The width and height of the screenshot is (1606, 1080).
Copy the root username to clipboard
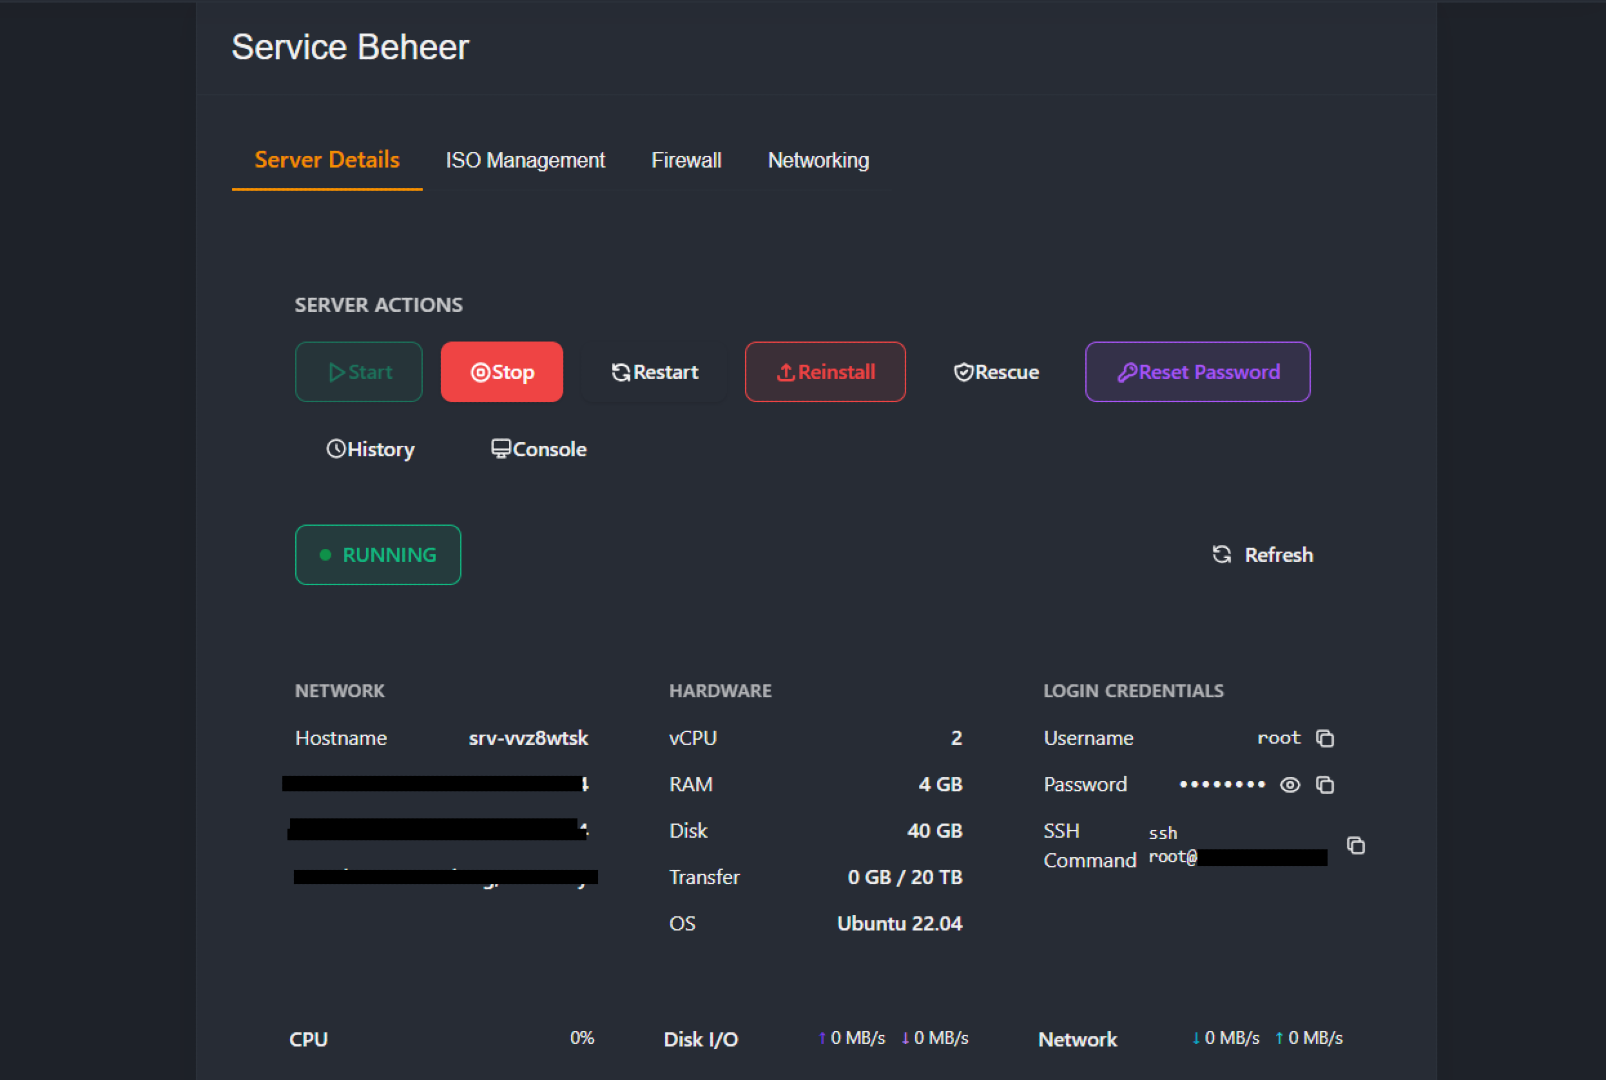(1325, 738)
